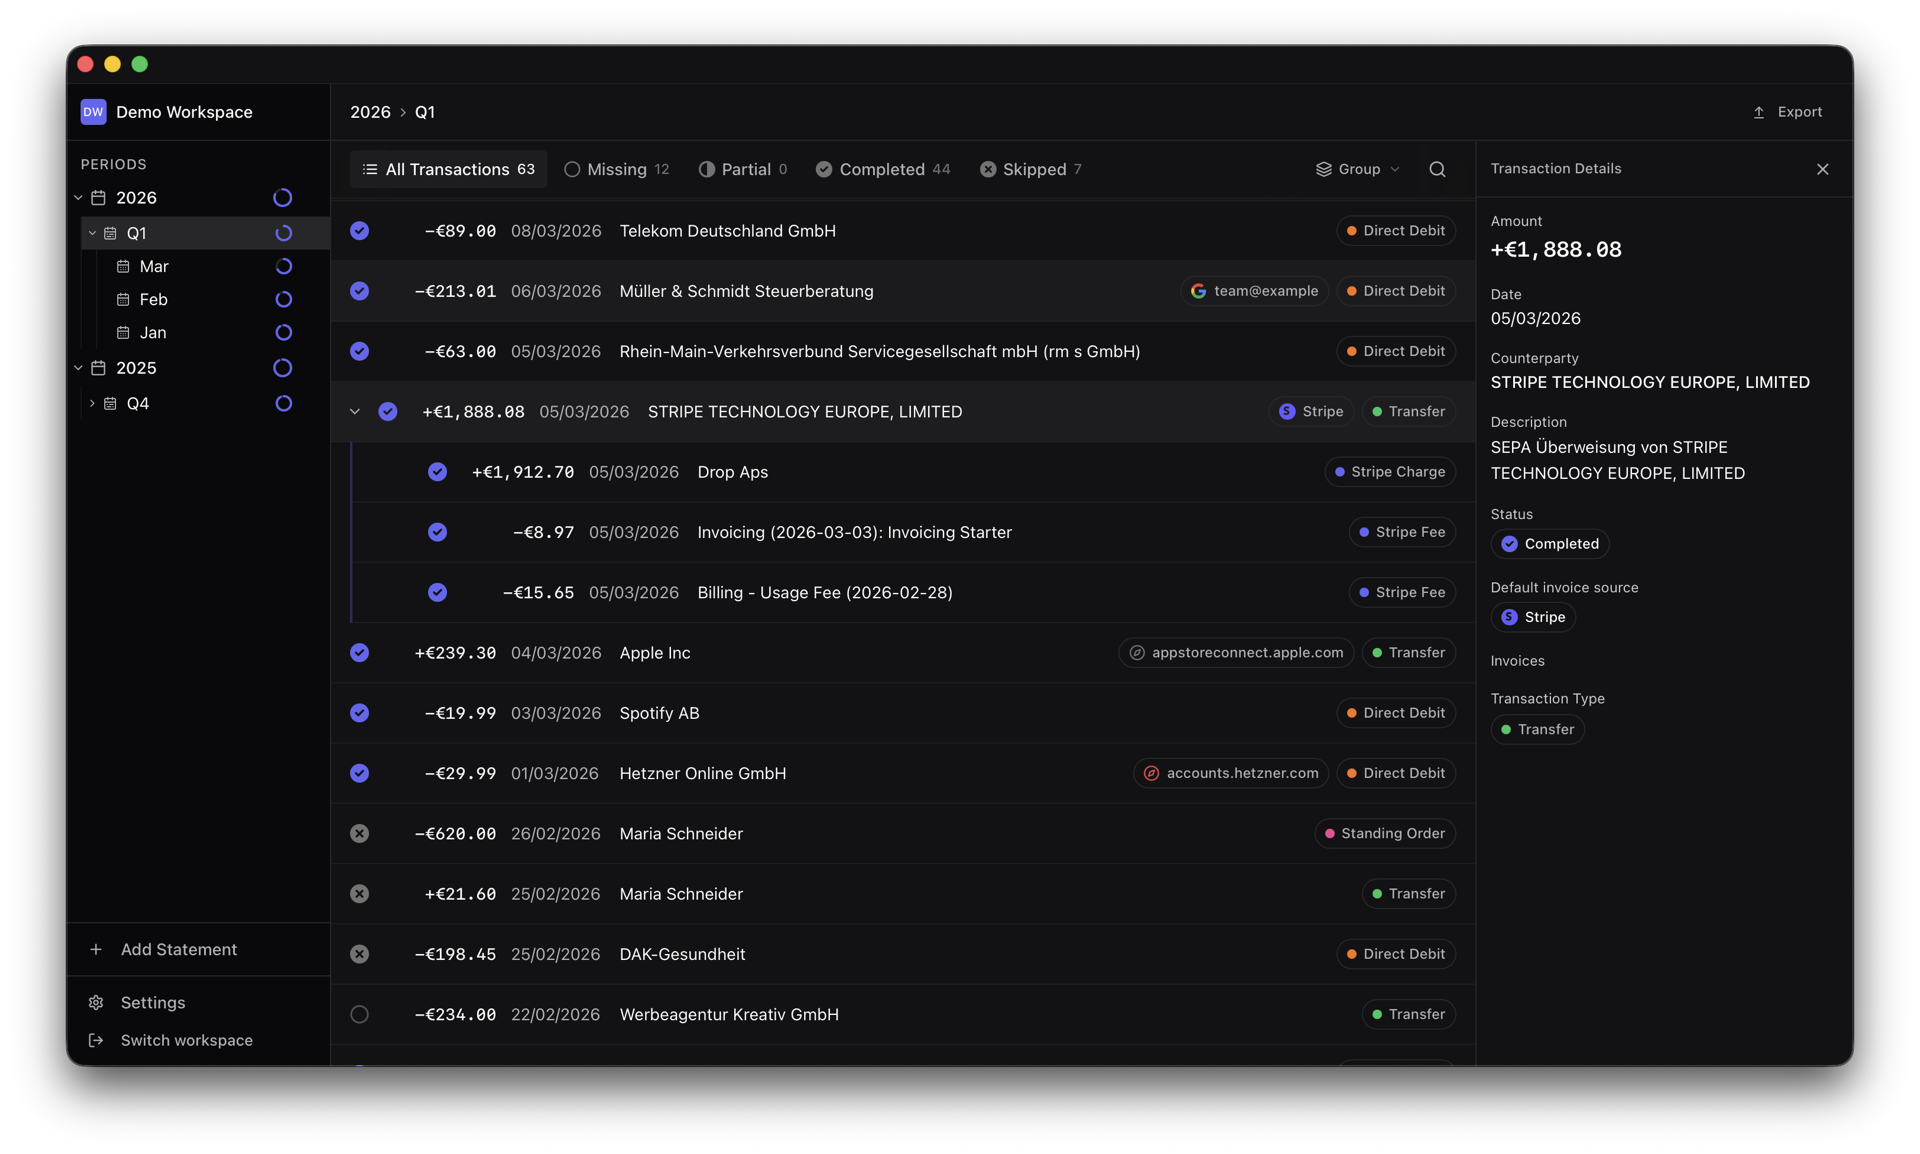Click the appstoreconnect.apple.com source tag

coord(1236,653)
